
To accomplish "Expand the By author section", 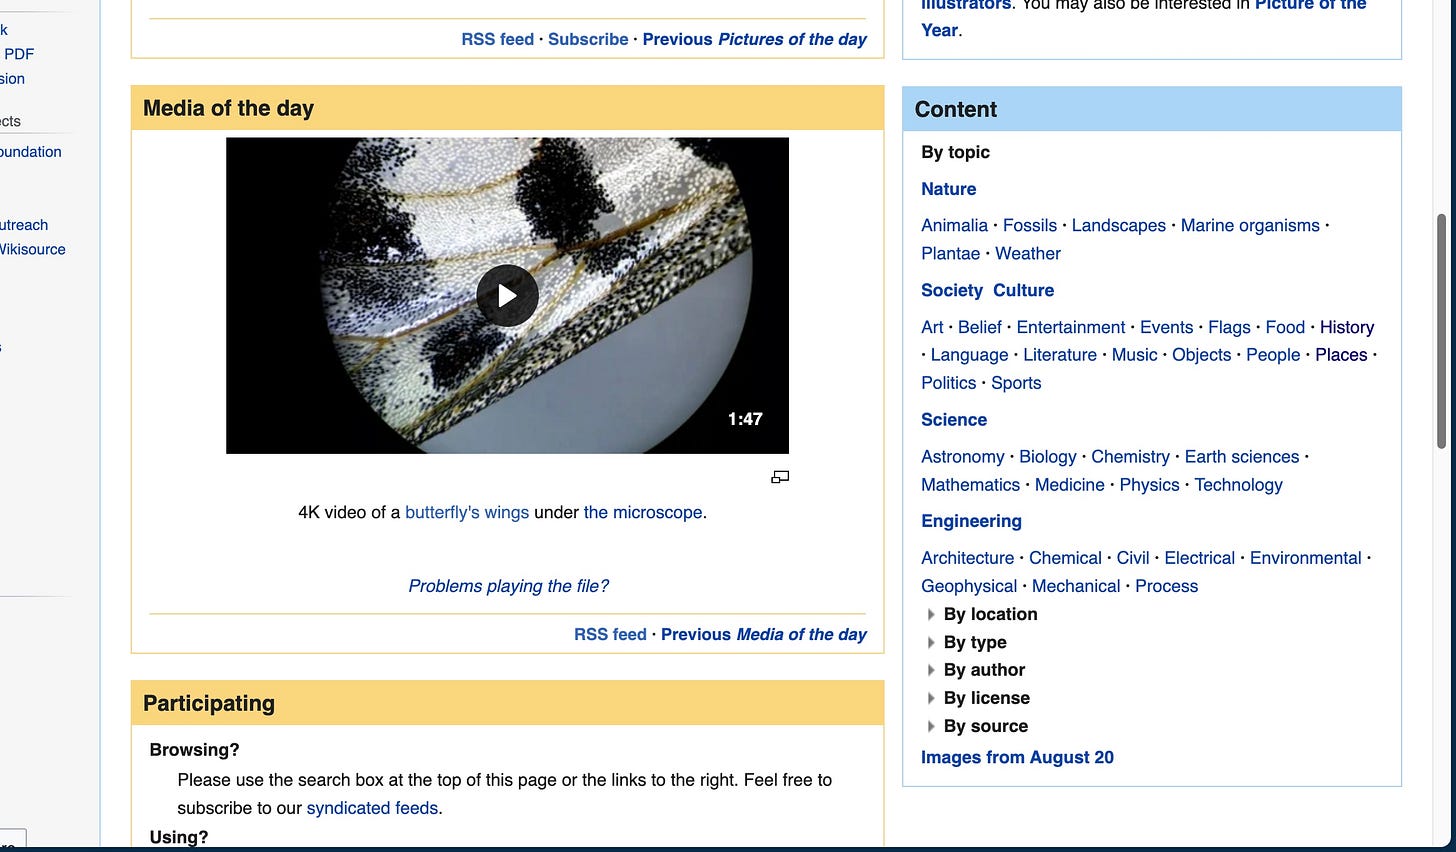I will (x=974, y=670).
